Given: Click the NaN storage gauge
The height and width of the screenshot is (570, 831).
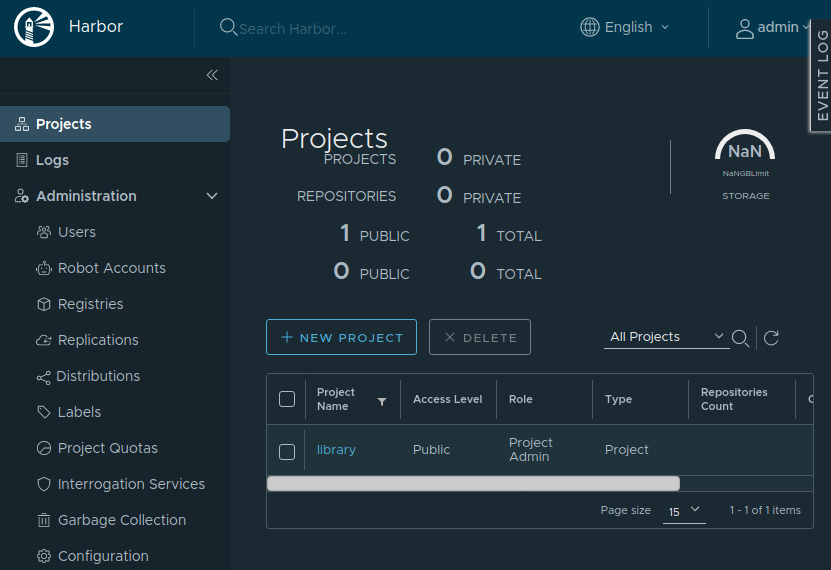Looking at the screenshot, I should click(x=745, y=145).
